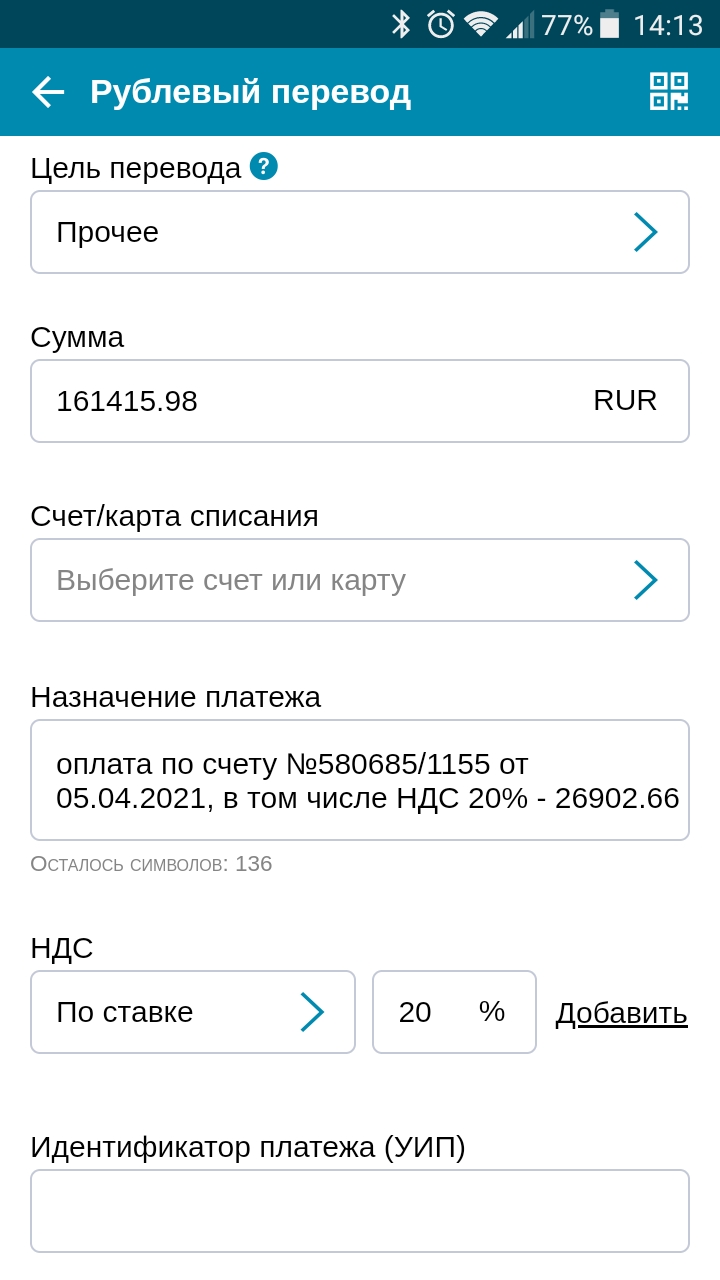The height and width of the screenshot is (1280, 720).
Task: Open the QR code scanner icon
Action: click(x=669, y=91)
